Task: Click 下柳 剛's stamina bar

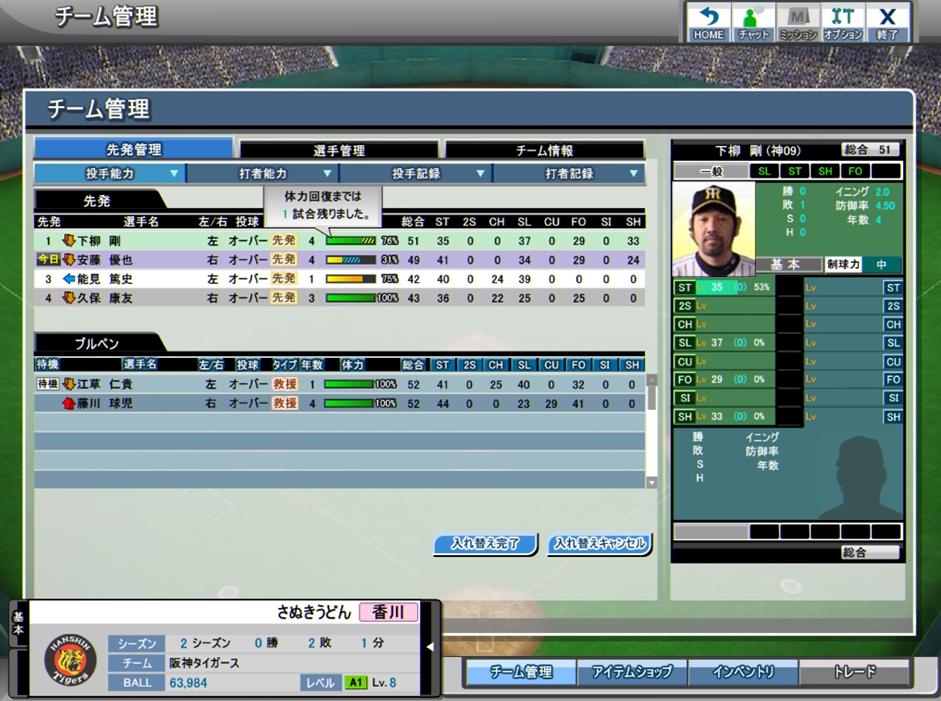Action: point(350,241)
